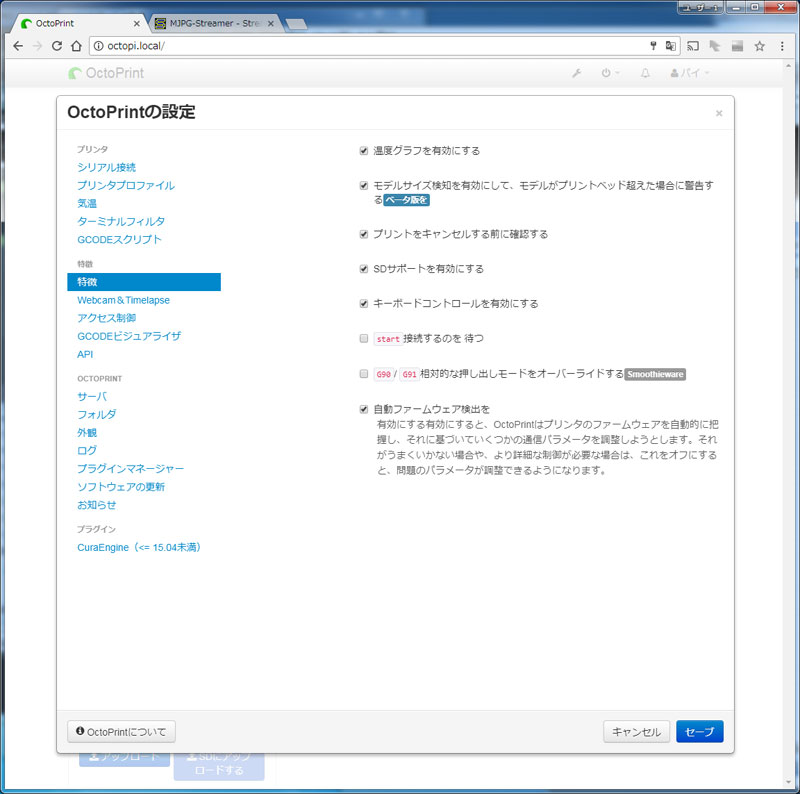The width and height of the screenshot is (800, 794).
Task: Toggle the モデルサイズ検知 checkbox
Action: coord(364,186)
